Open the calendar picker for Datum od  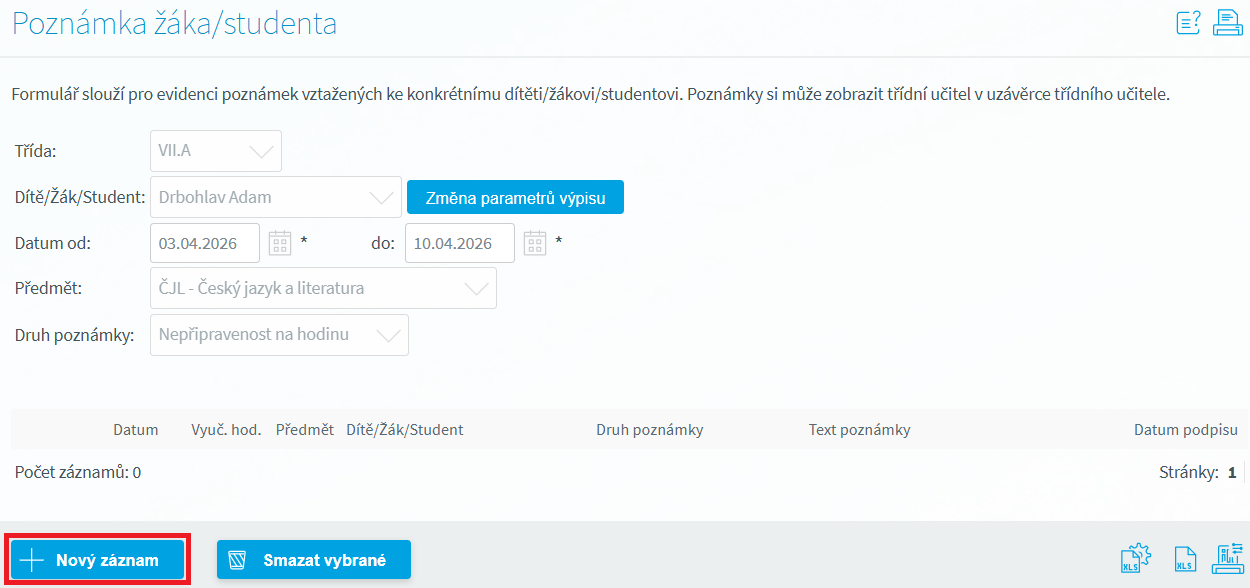[280, 243]
